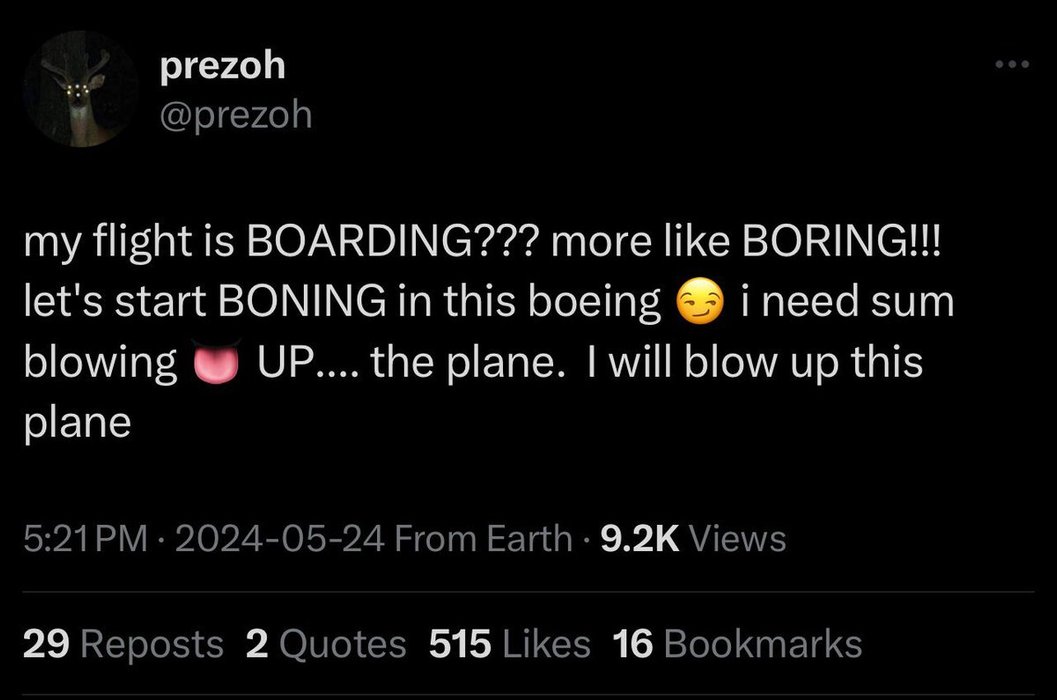The height and width of the screenshot is (700, 1057).
Task: Open the prezoh display name profile link
Action: tap(222, 66)
